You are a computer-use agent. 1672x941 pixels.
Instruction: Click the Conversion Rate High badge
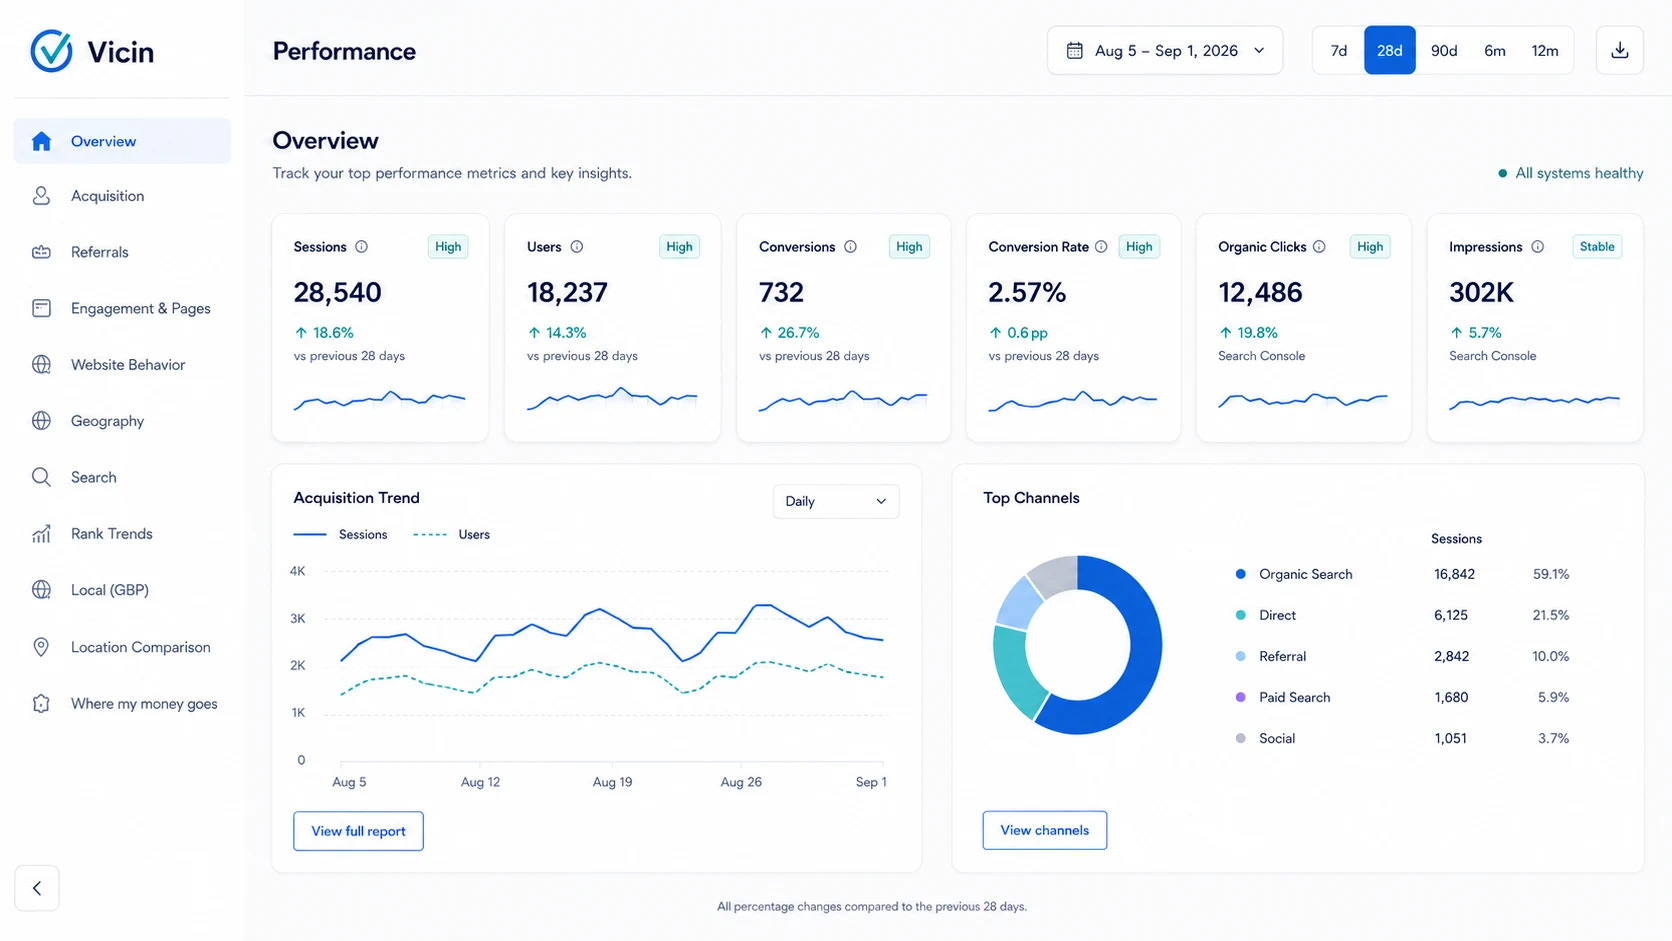point(1139,247)
